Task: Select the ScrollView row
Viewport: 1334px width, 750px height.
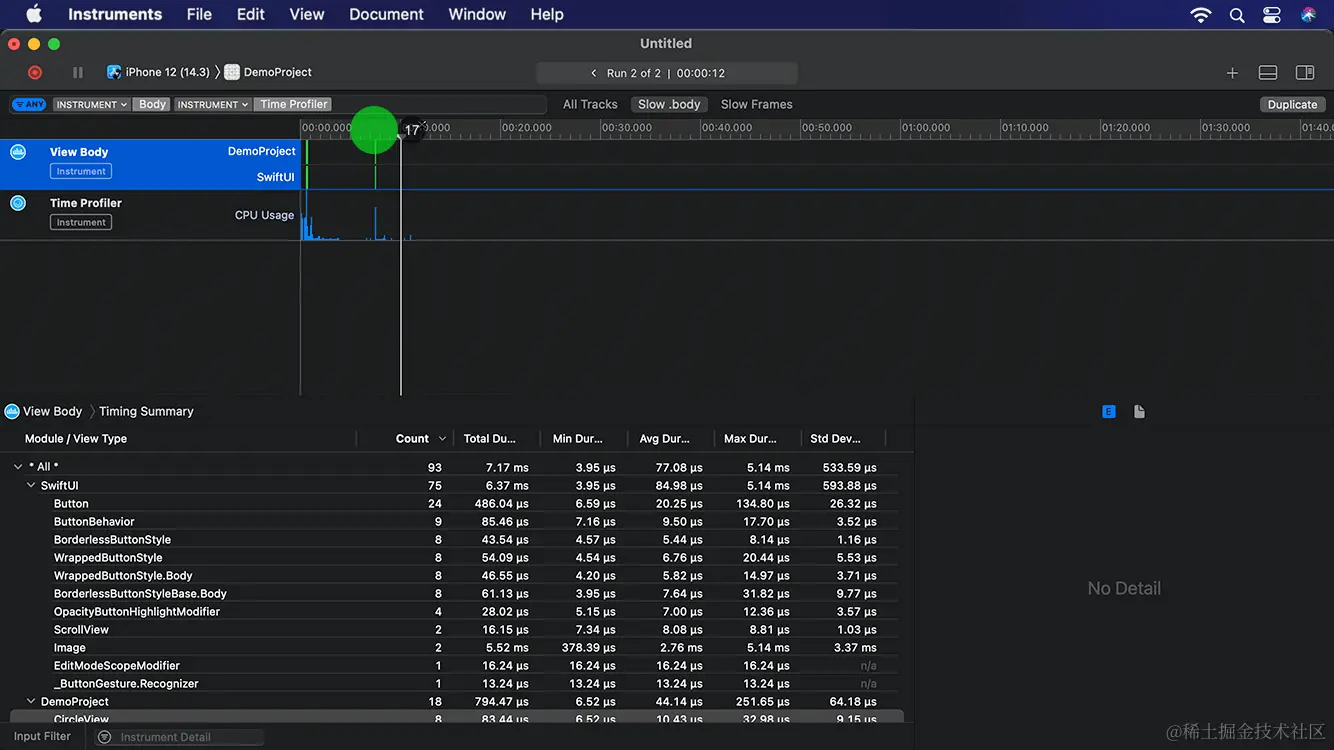Action: tap(455, 630)
